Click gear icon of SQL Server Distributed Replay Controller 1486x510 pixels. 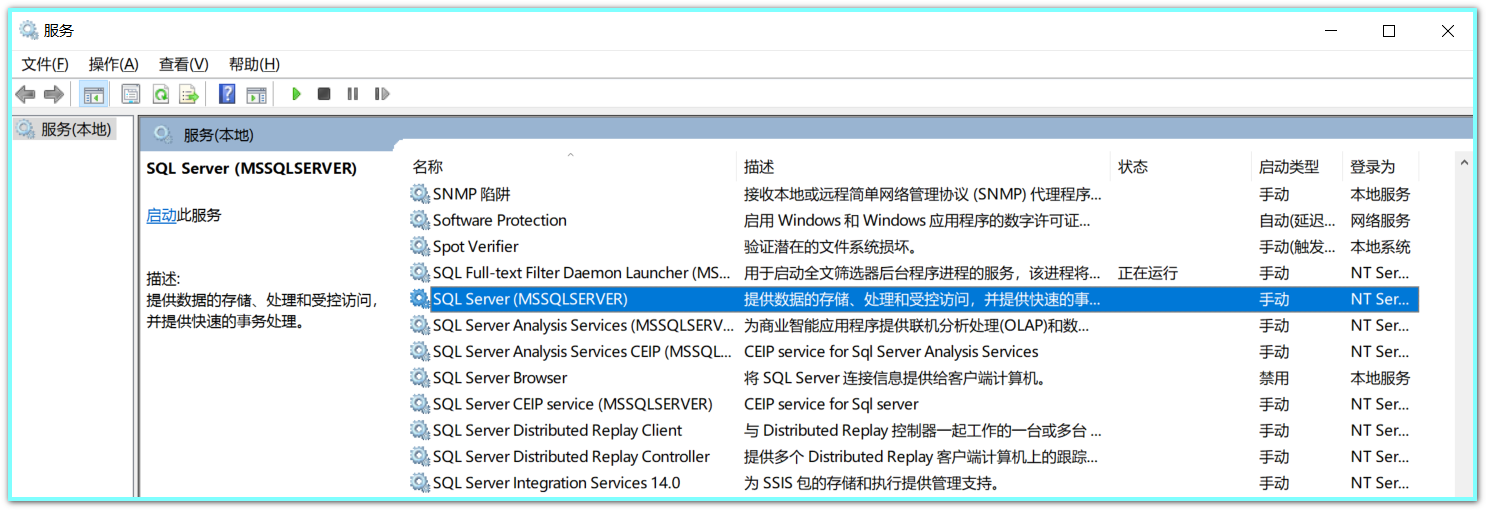(x=420, y=457)
